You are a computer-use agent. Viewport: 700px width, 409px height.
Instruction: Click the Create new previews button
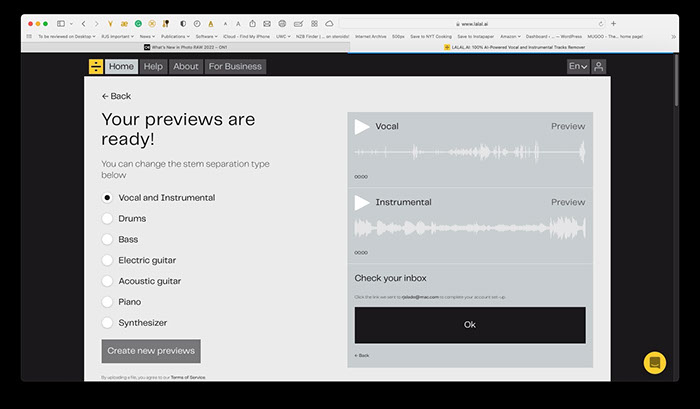151,351
